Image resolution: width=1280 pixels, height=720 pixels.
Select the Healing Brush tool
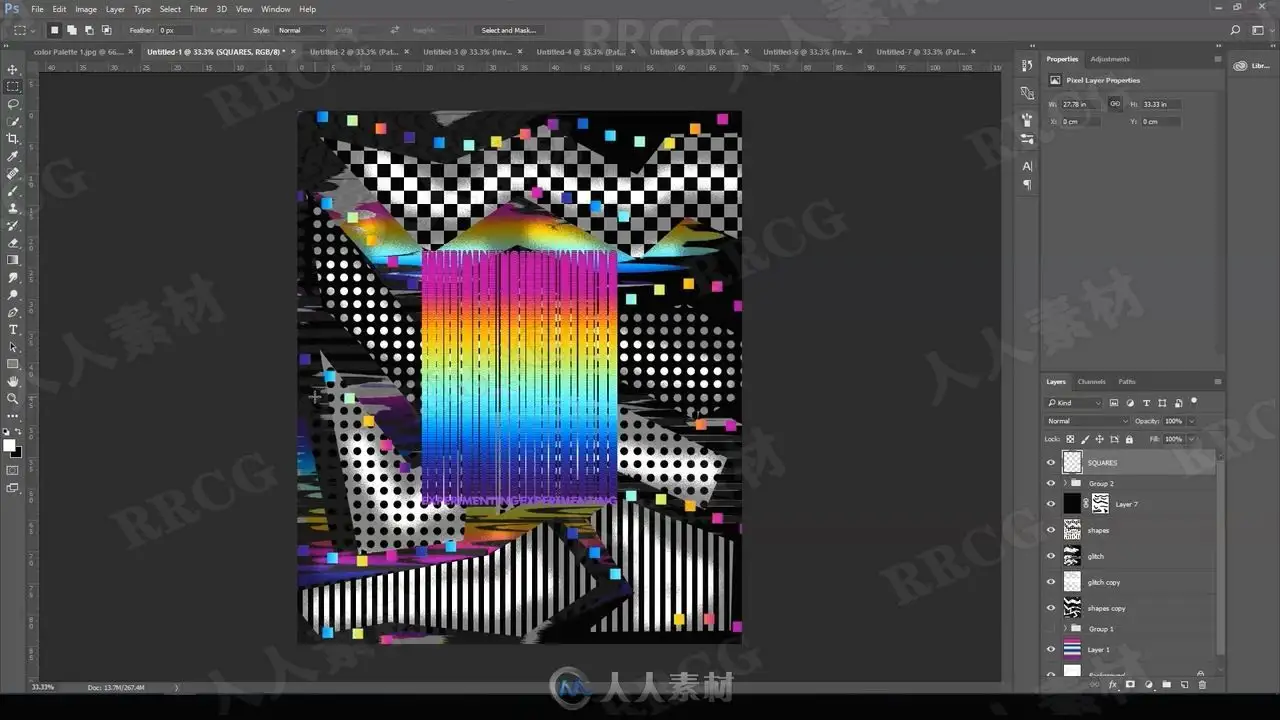[13, 174]
